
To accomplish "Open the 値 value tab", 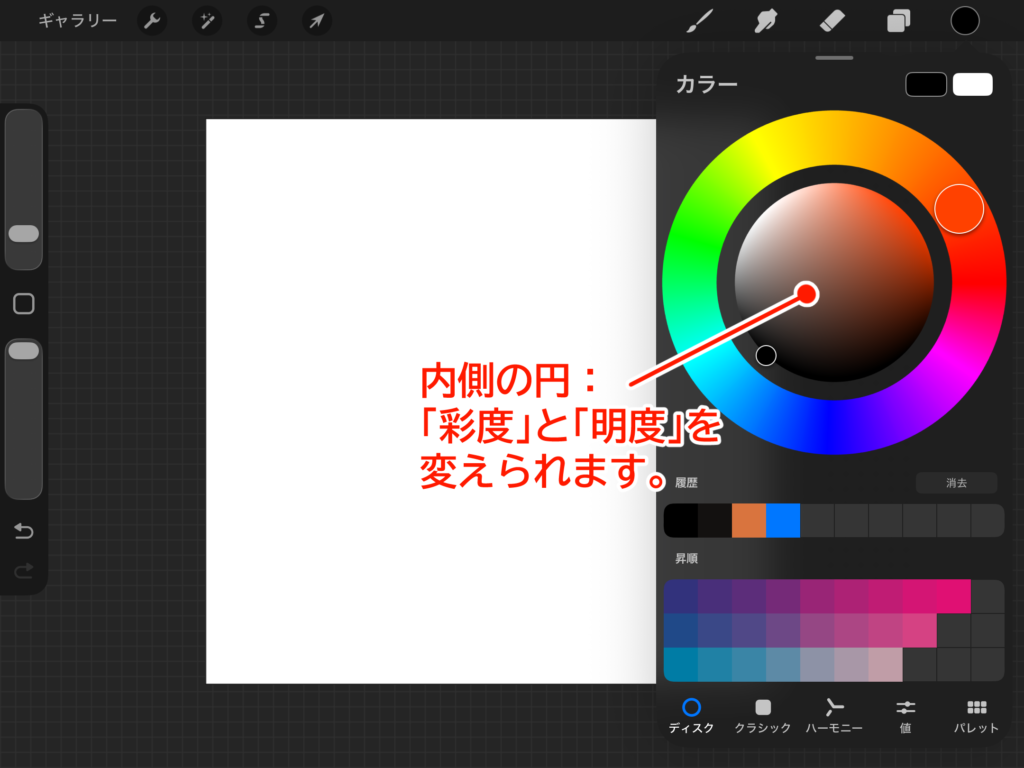I will (905, 716).
